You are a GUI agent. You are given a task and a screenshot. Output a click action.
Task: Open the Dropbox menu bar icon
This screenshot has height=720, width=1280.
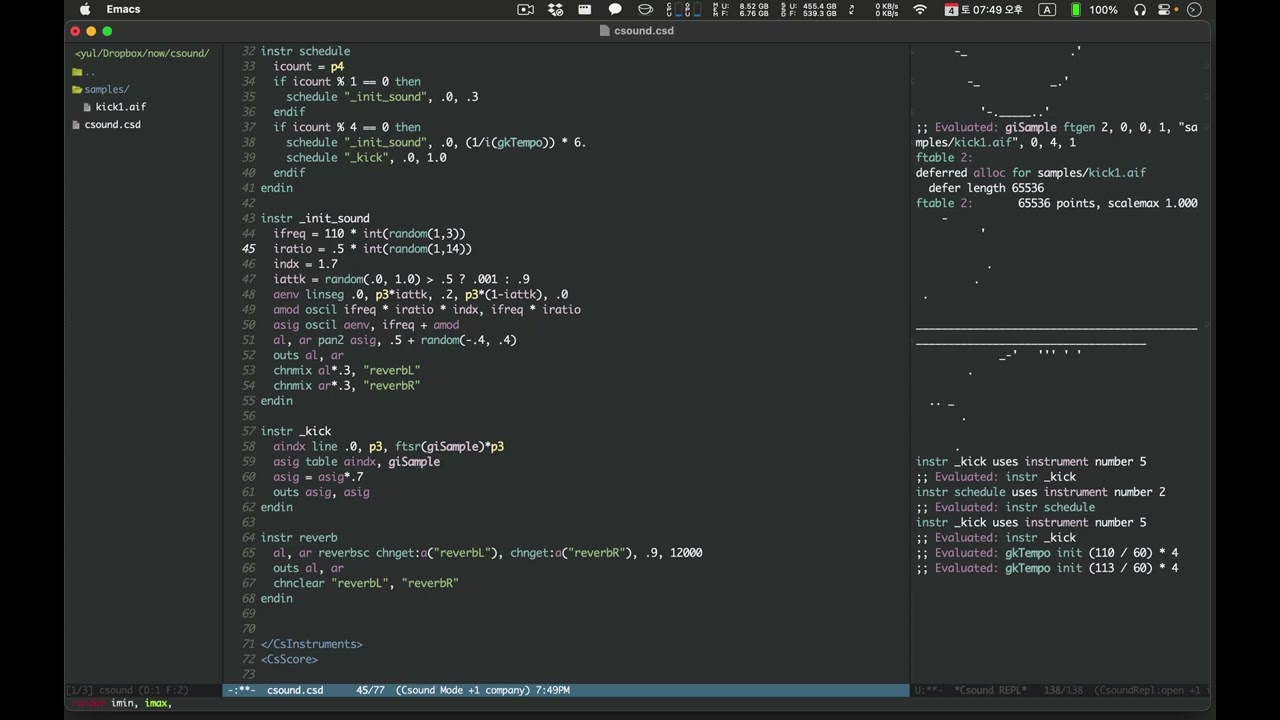556,10
